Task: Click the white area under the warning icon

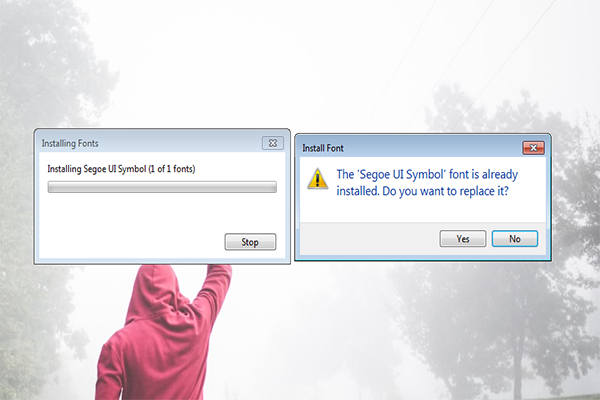Action: (x=318, y=207)
